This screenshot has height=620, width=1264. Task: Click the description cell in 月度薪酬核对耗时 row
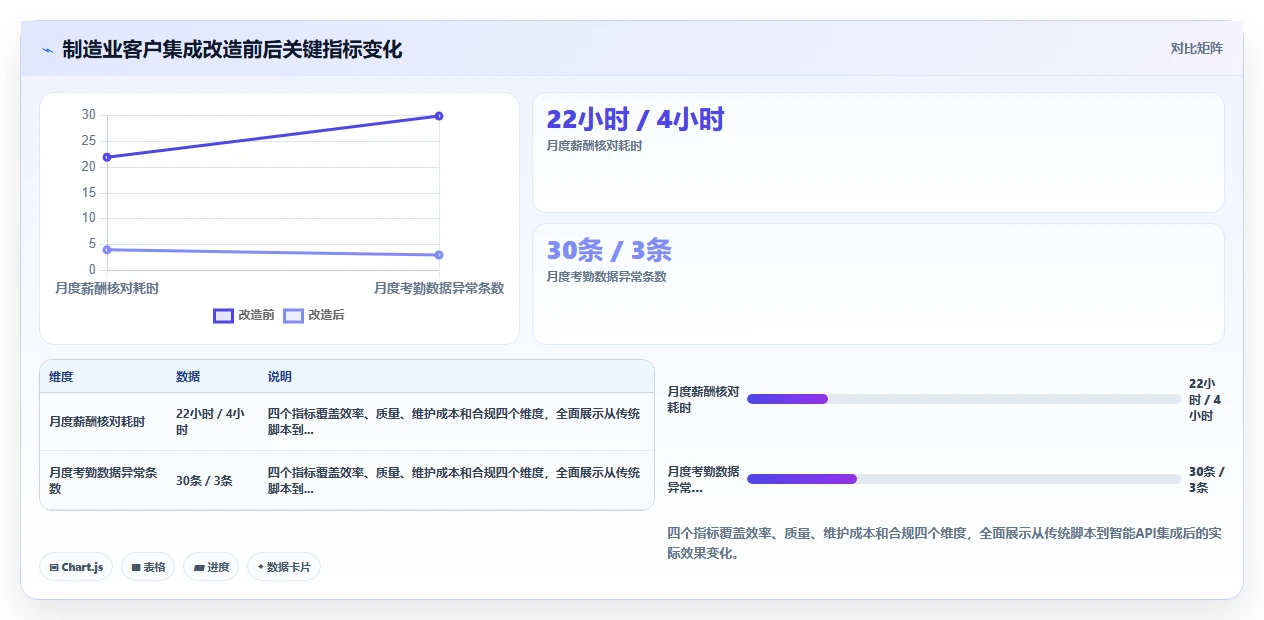pyautogui.click(x=454, y=422)
